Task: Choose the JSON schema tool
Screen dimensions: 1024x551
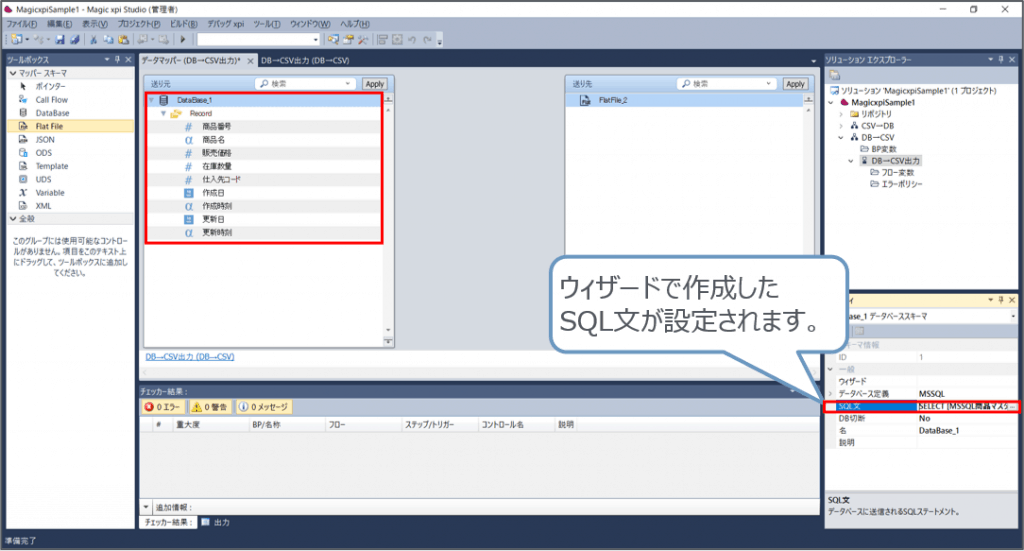Action: 44,140
